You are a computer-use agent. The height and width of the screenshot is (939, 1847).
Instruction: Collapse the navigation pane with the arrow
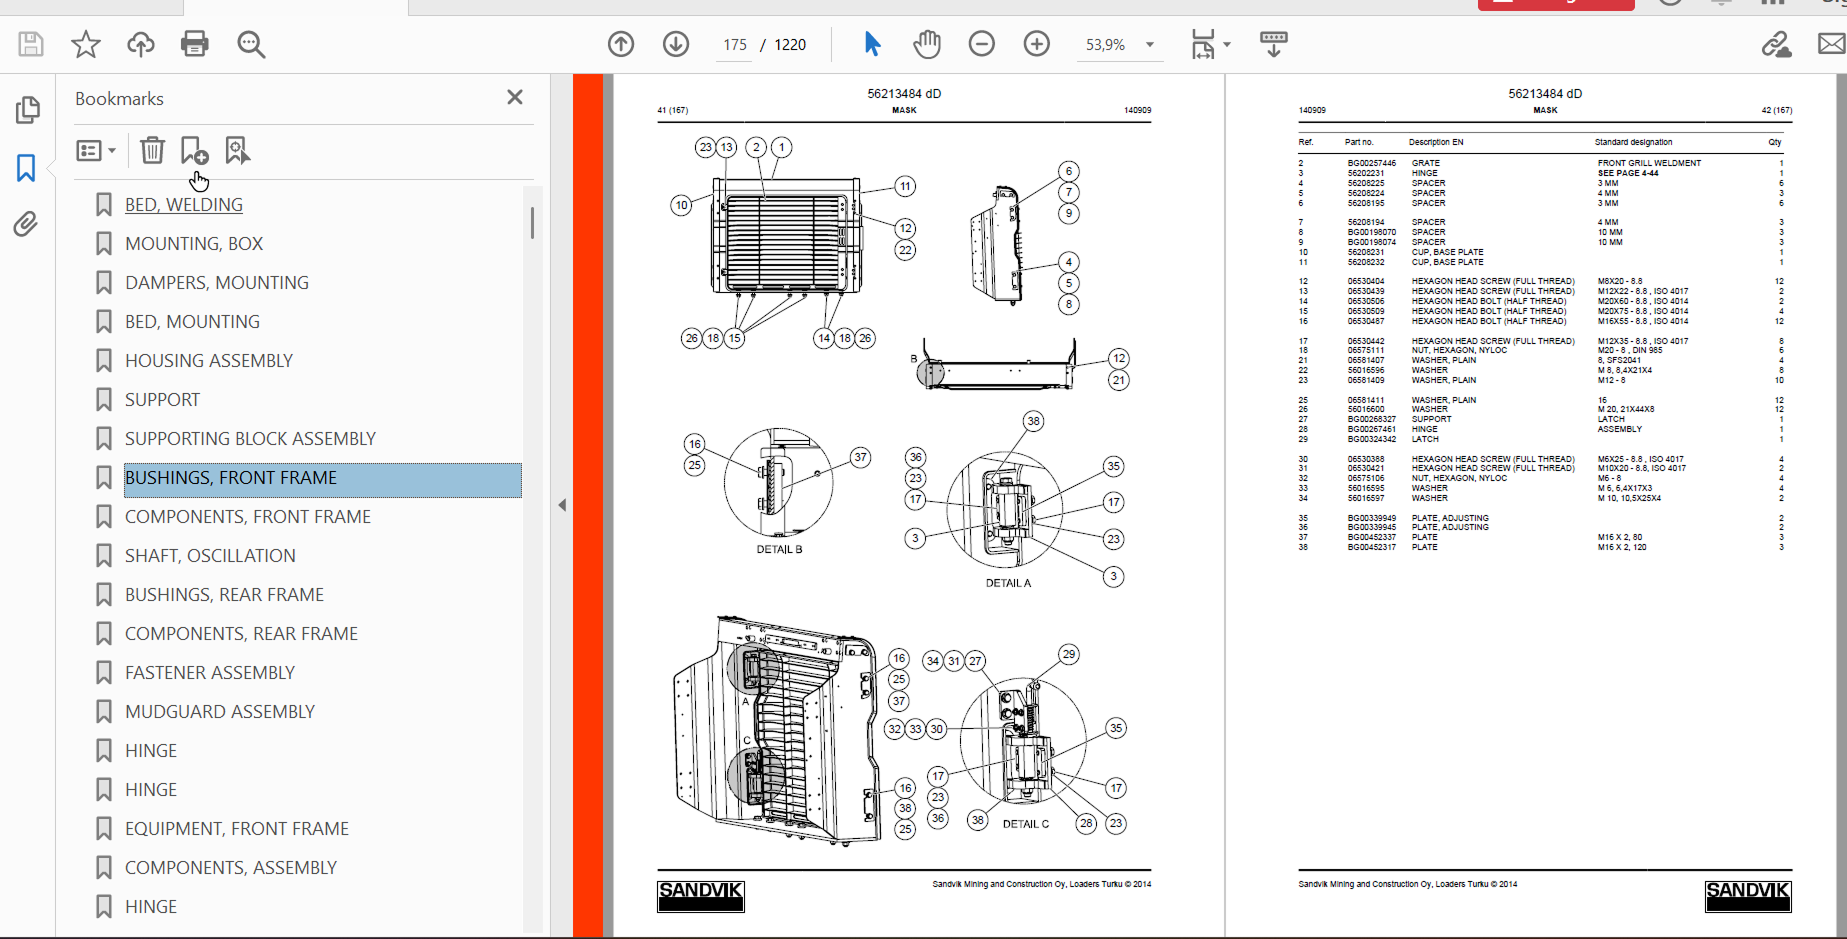[x=562, y=505]
